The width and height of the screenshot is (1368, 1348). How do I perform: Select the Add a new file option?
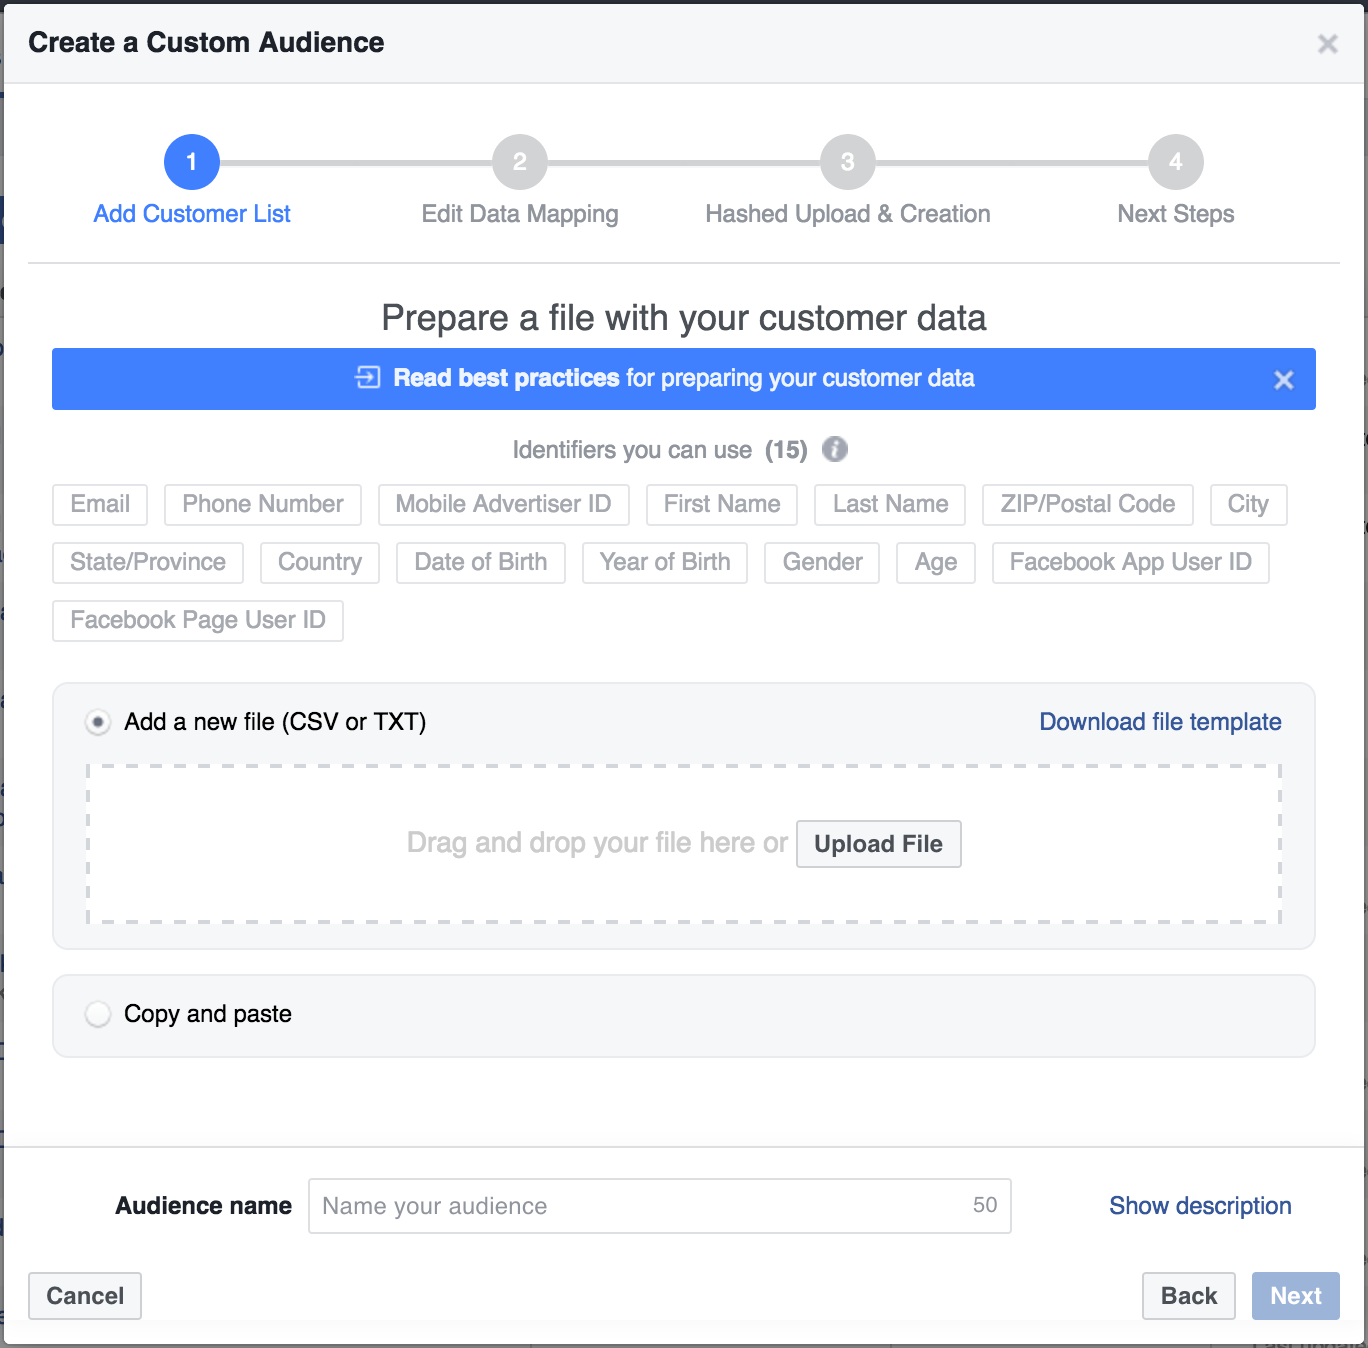(x=97, y=721)
